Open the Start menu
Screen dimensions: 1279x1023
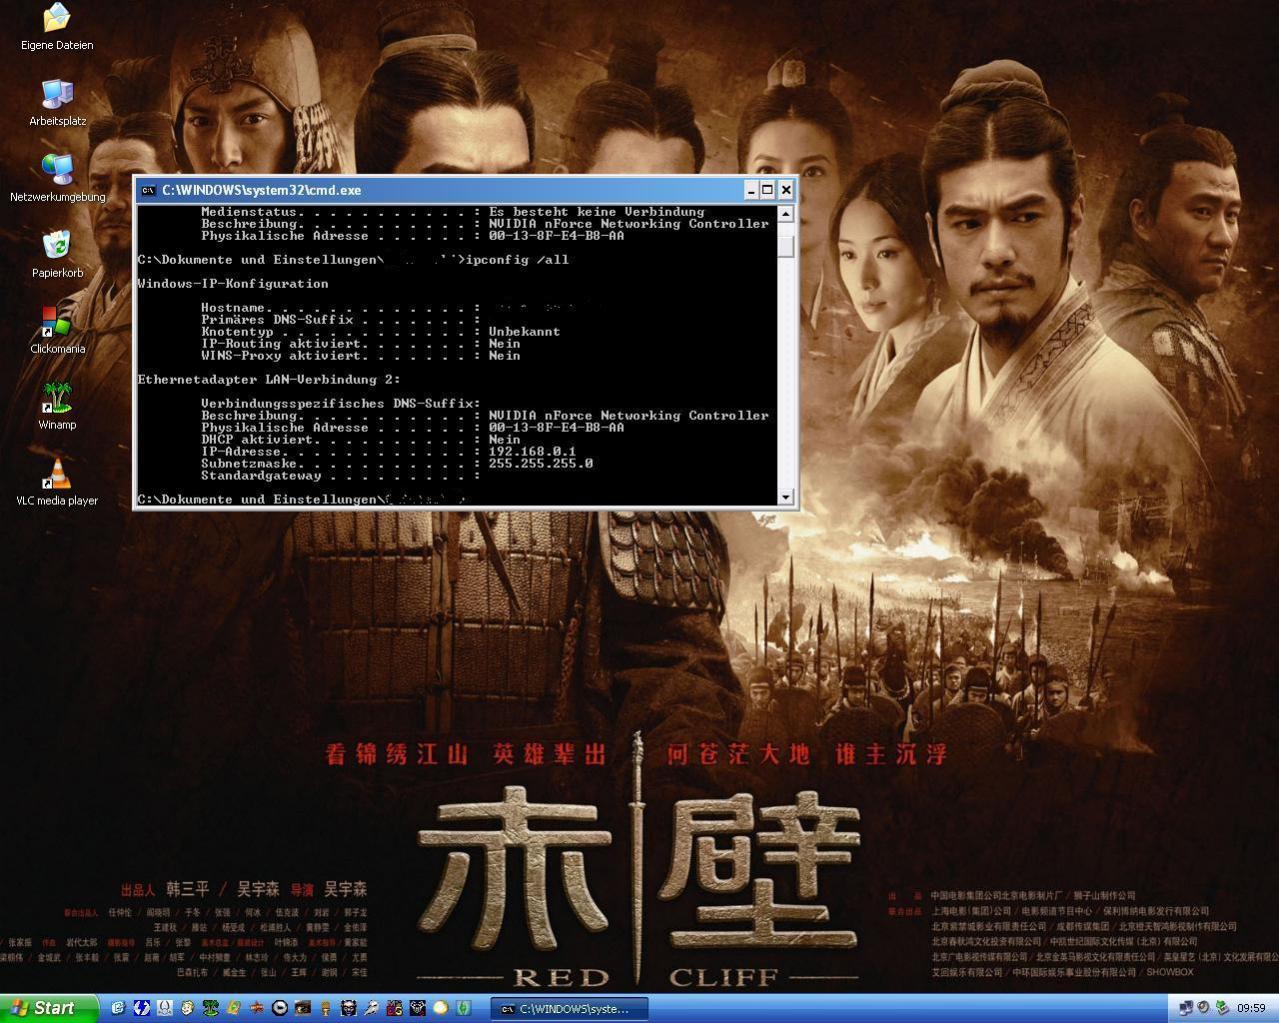pos(49,1008)
